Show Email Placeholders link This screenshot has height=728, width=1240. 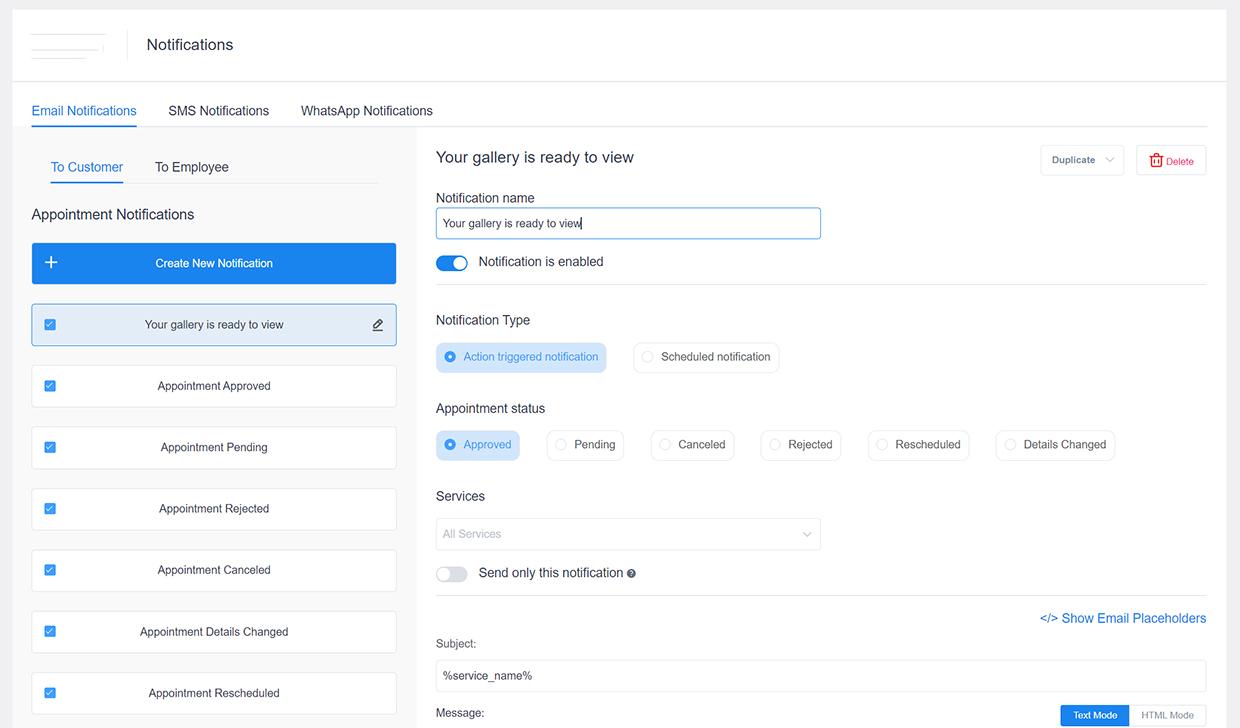(x=1123, y=618)
